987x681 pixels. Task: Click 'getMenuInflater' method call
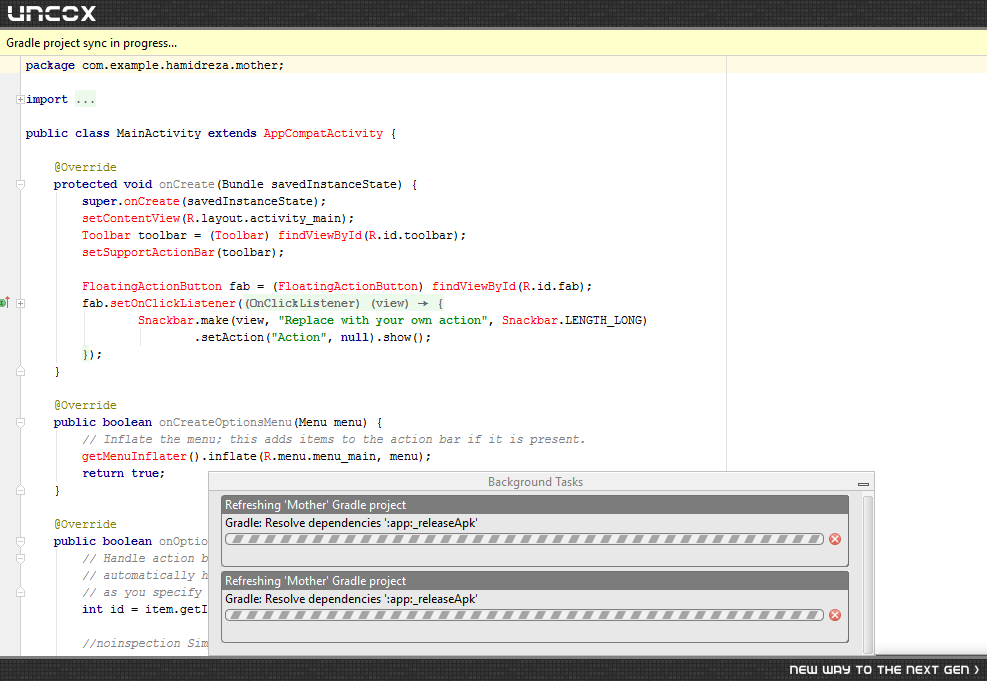pos(134,456)
